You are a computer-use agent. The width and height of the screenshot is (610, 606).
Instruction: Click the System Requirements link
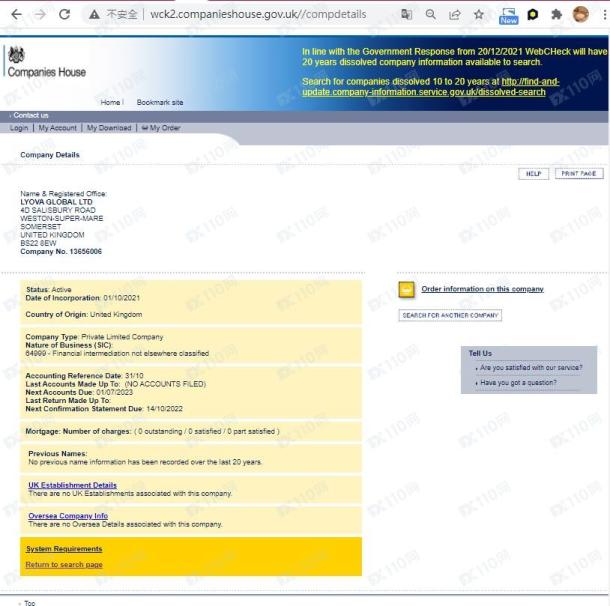coord(64,549)
